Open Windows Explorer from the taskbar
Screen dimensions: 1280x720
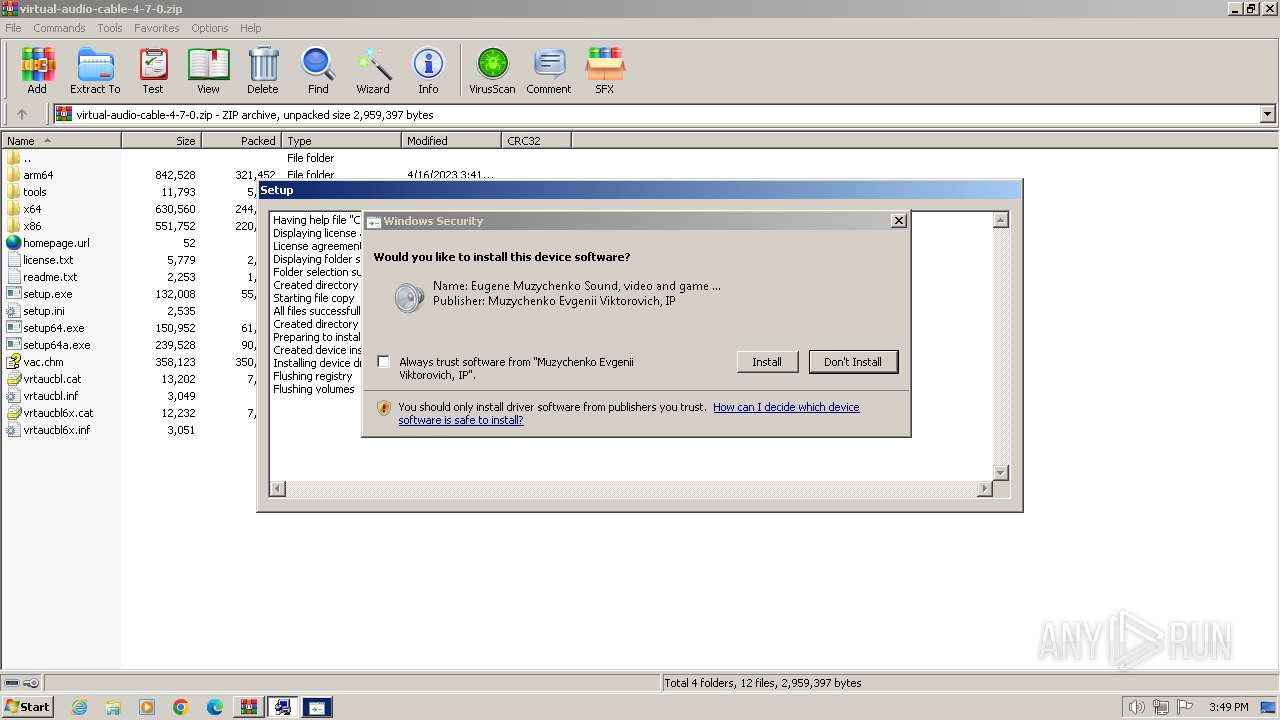113,707
